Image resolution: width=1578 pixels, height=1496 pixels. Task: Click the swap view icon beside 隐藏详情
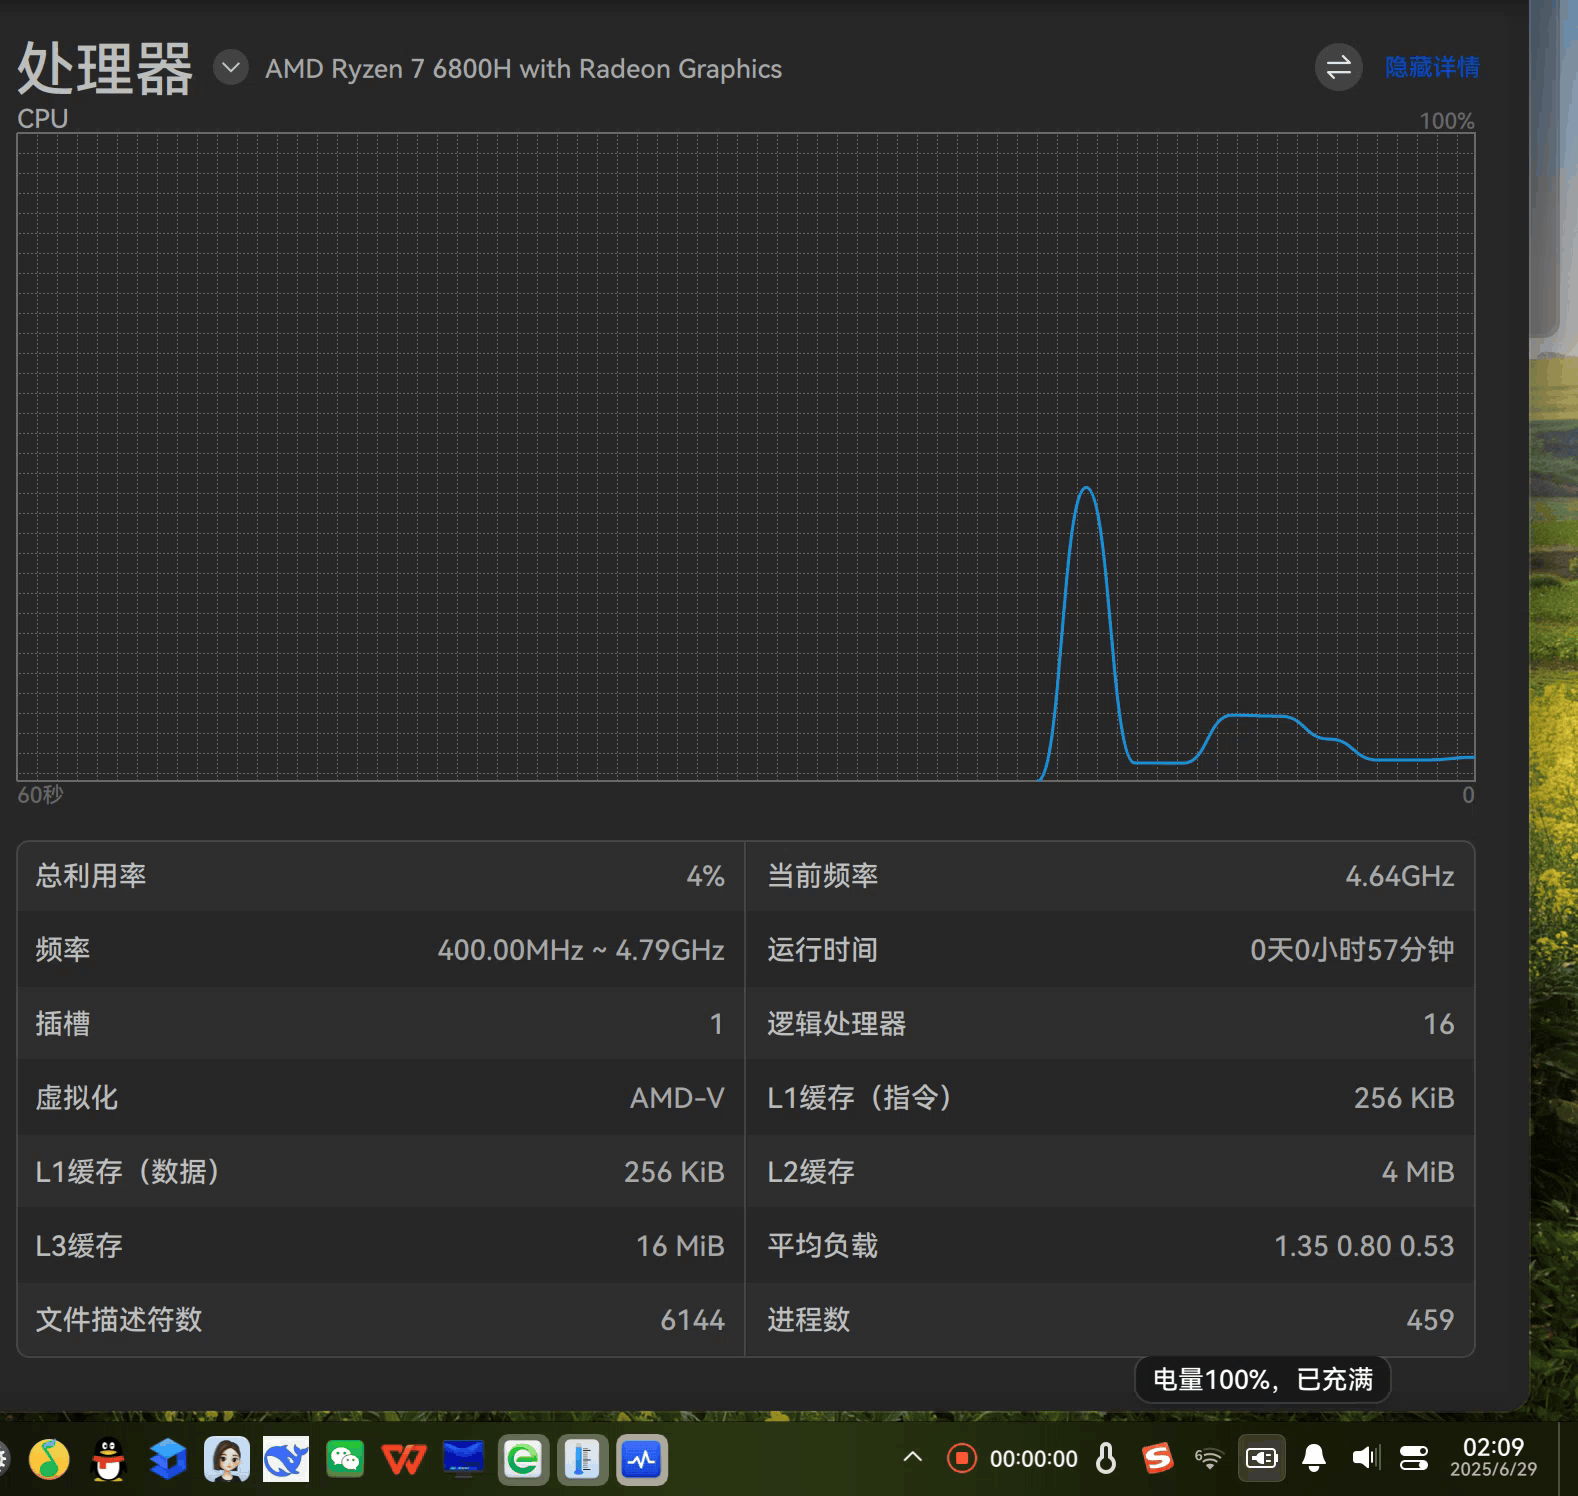[x=1338, y=68]
